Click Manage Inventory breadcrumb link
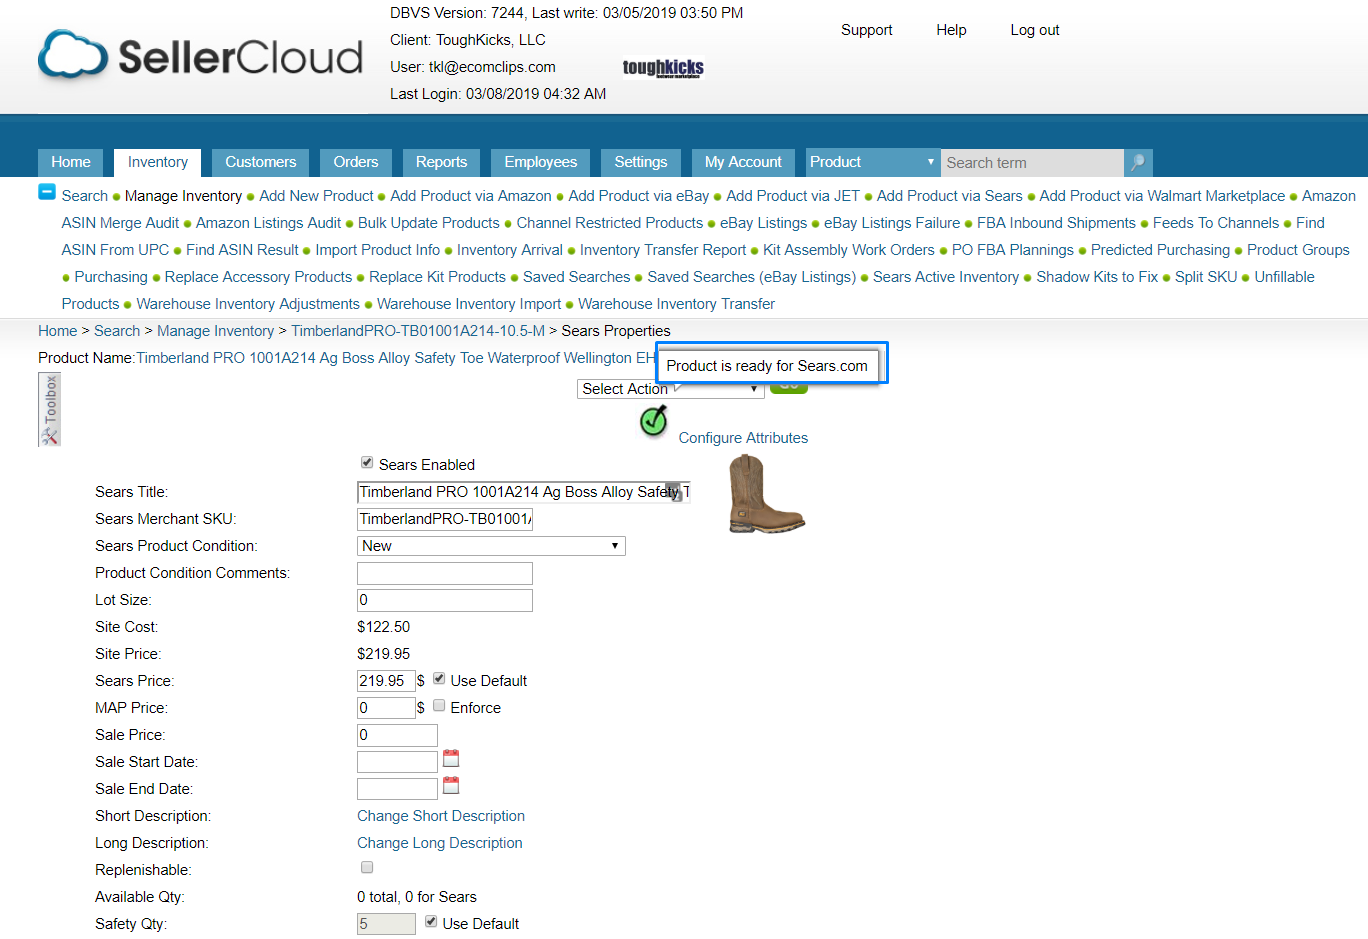Viewport: 1368px width, 939px height. (x=216, y=331)
